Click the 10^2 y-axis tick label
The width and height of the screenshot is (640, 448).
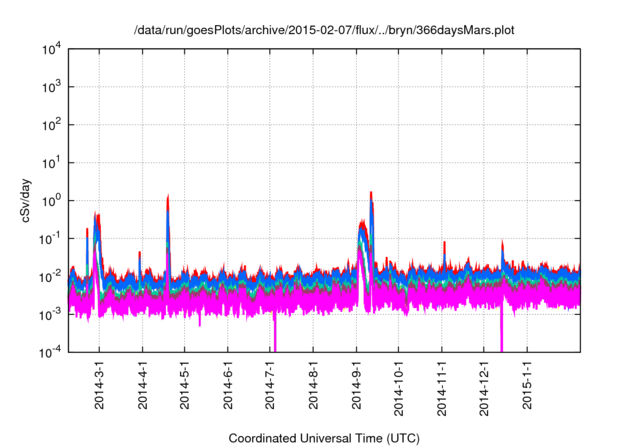52,125
